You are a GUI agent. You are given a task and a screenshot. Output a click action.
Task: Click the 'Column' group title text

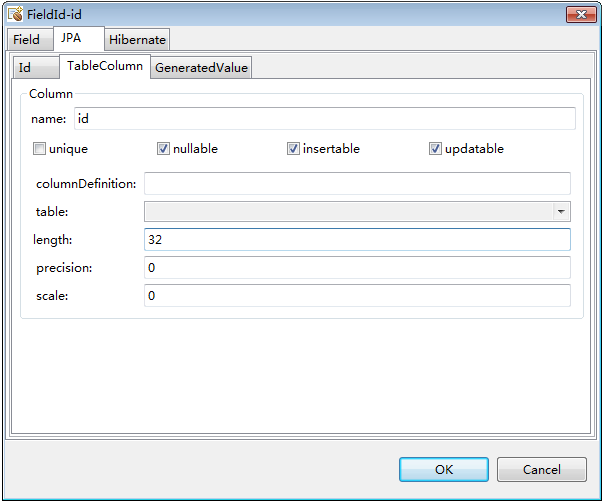point(51,94)
